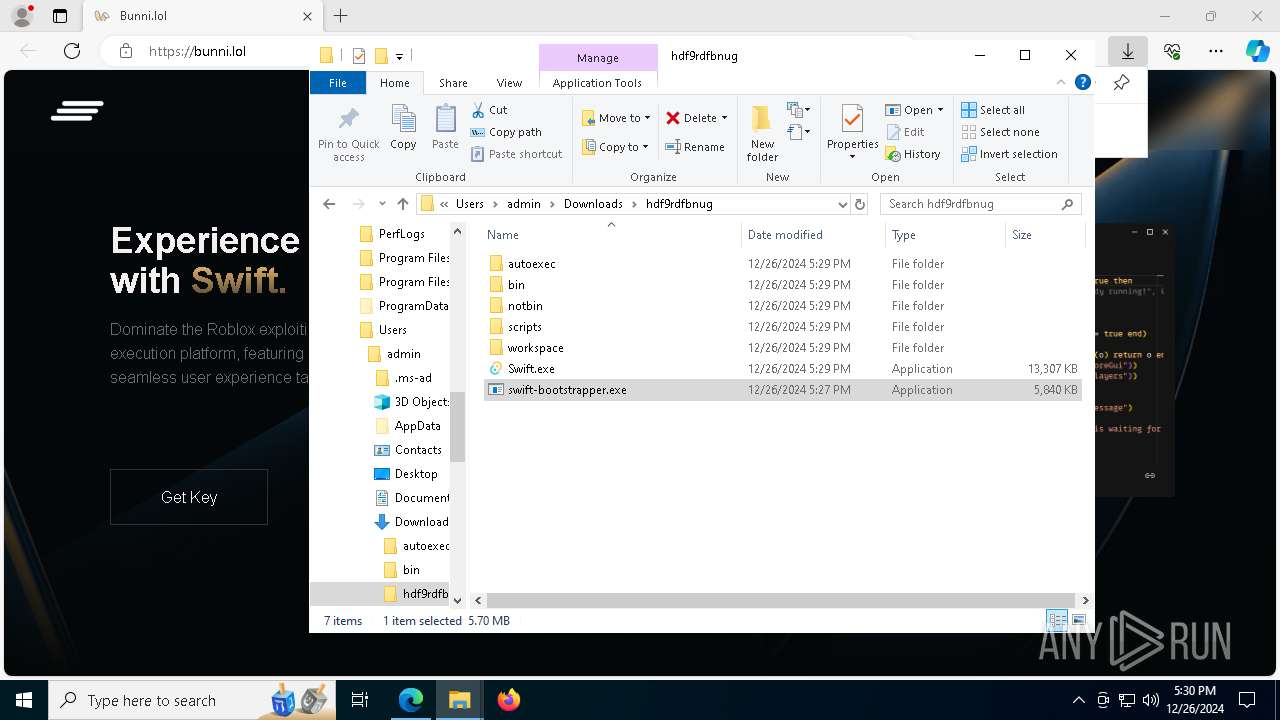Switch to Large icons view
1280x720 pixels.
click(x=1078, y=621)
